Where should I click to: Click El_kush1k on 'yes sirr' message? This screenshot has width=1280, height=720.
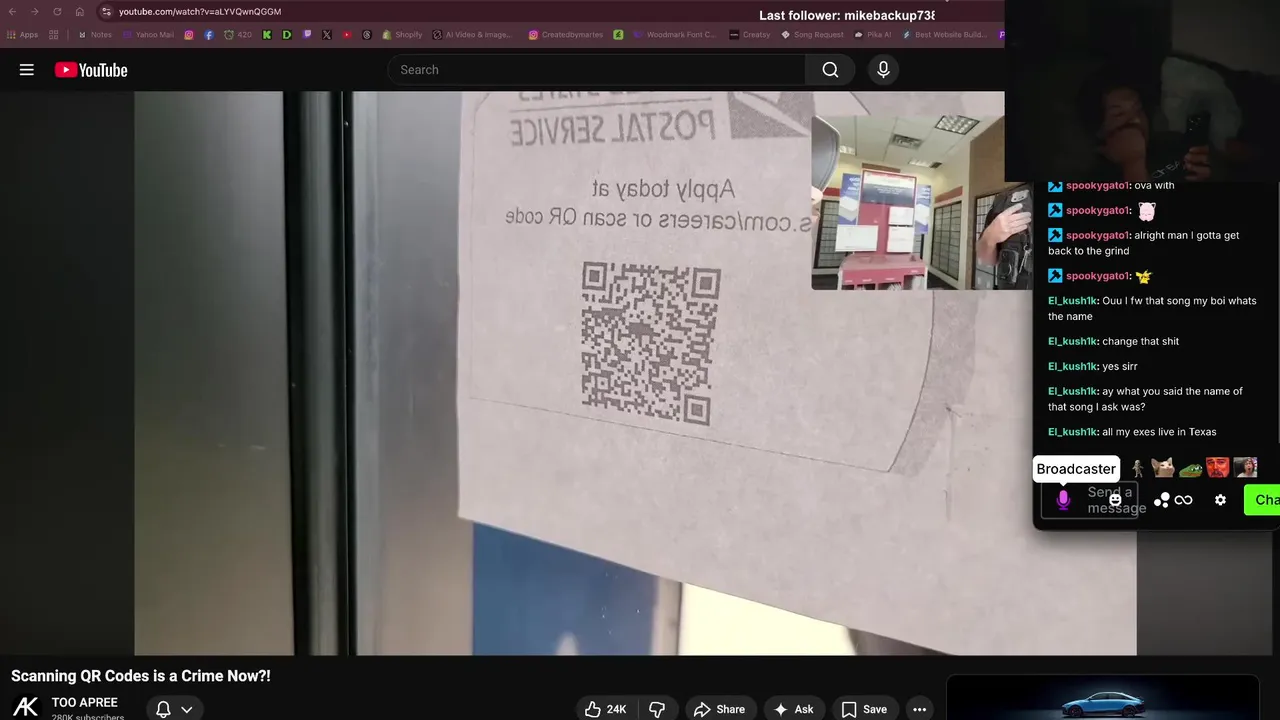coord(1072,366)
